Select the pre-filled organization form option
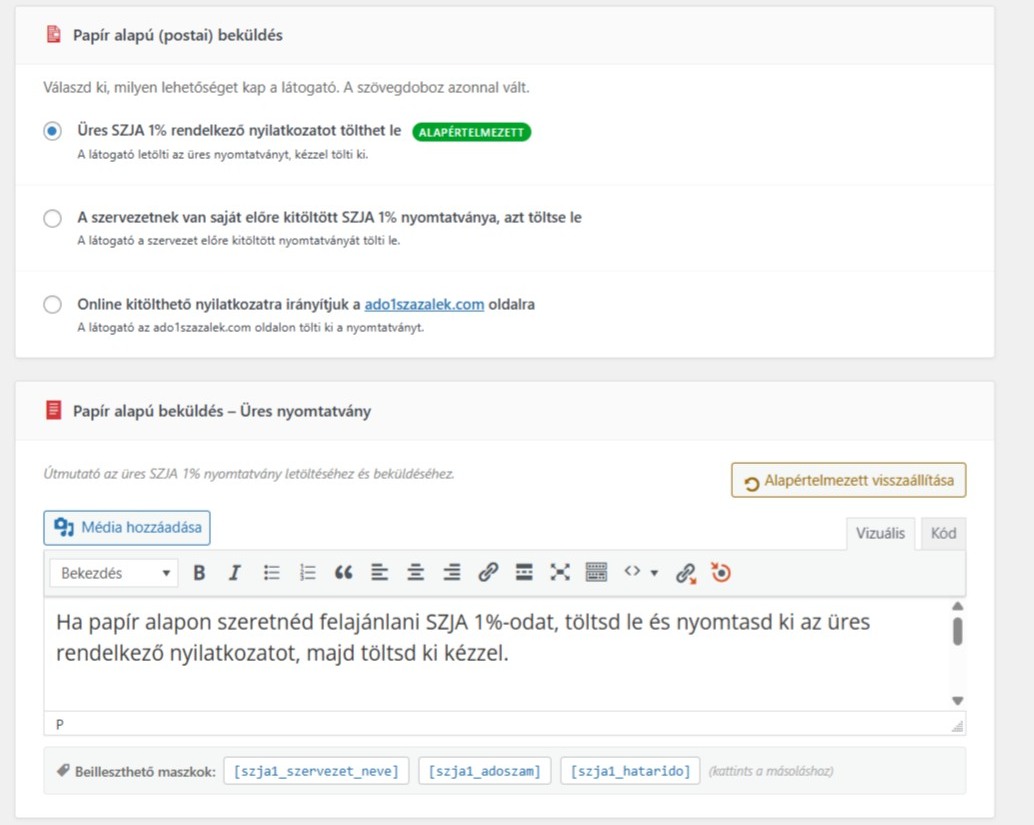Screen dimensions: 1034x825 tap(52, 218)
